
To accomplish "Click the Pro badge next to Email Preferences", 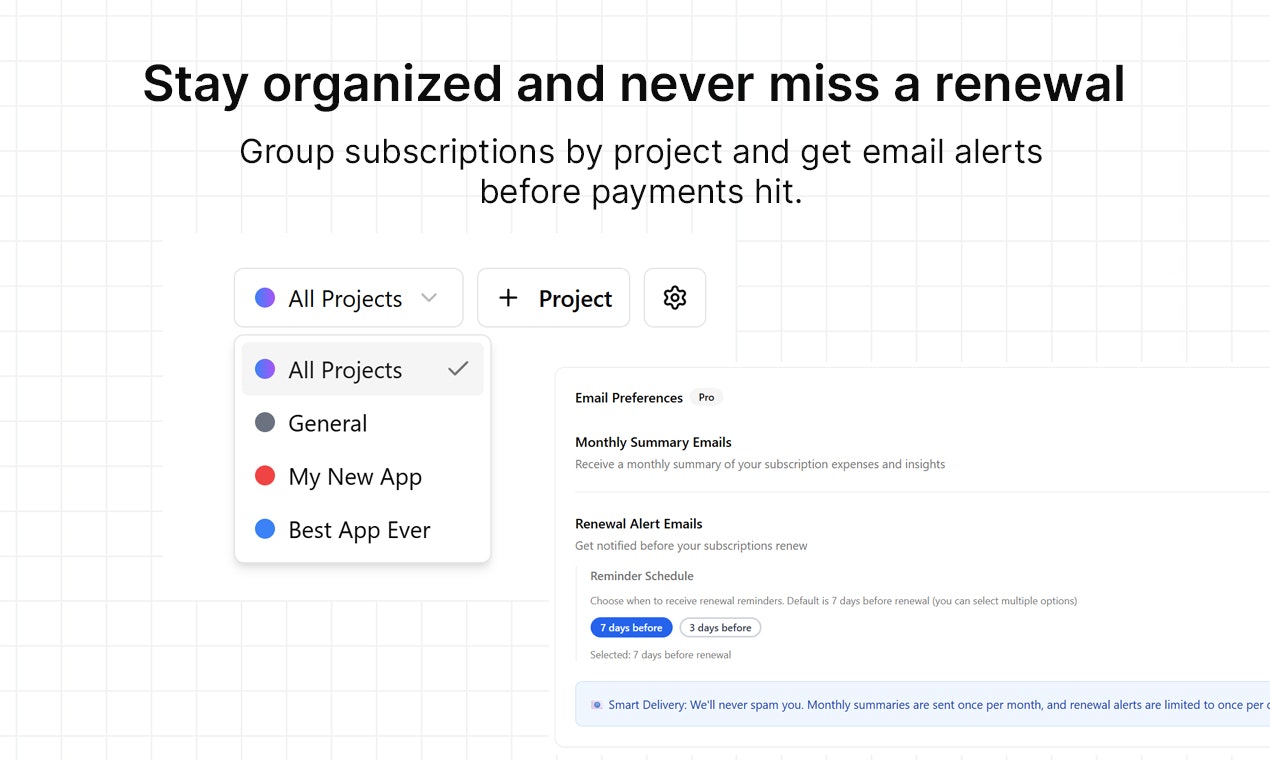I will (706, 397).
